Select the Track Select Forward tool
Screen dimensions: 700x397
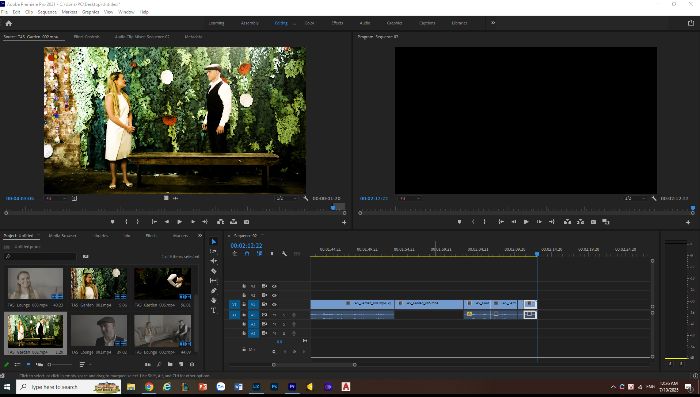(x=213, y=251)
